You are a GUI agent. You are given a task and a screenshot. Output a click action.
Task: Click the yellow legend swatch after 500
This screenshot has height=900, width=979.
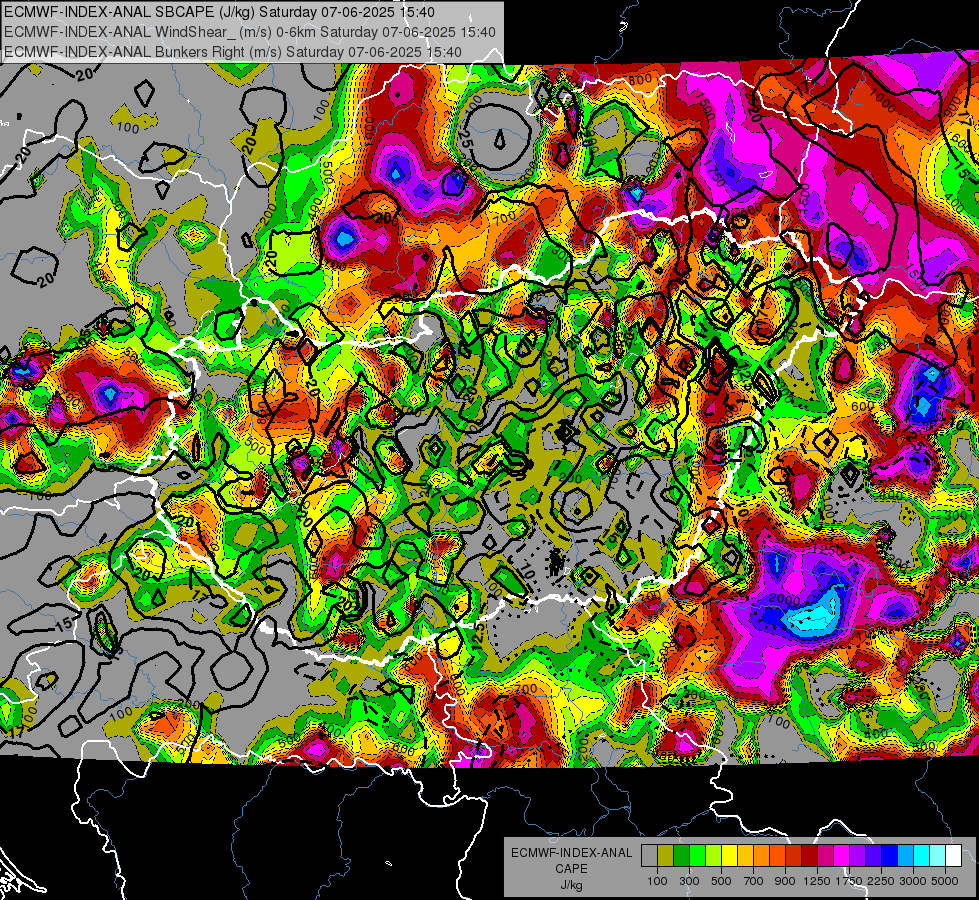tap(729, 856)
